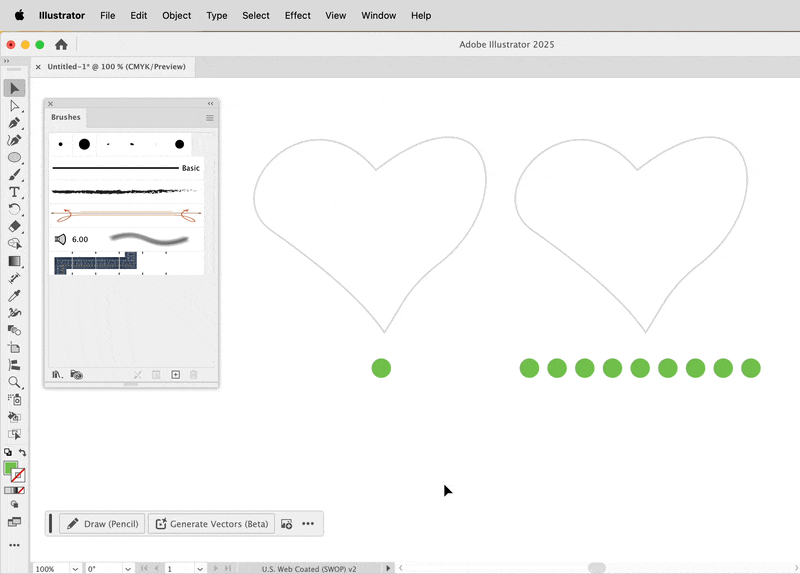Swap fill and stroke colors
This screenshot has height=574, width=800.
(22, 452)
